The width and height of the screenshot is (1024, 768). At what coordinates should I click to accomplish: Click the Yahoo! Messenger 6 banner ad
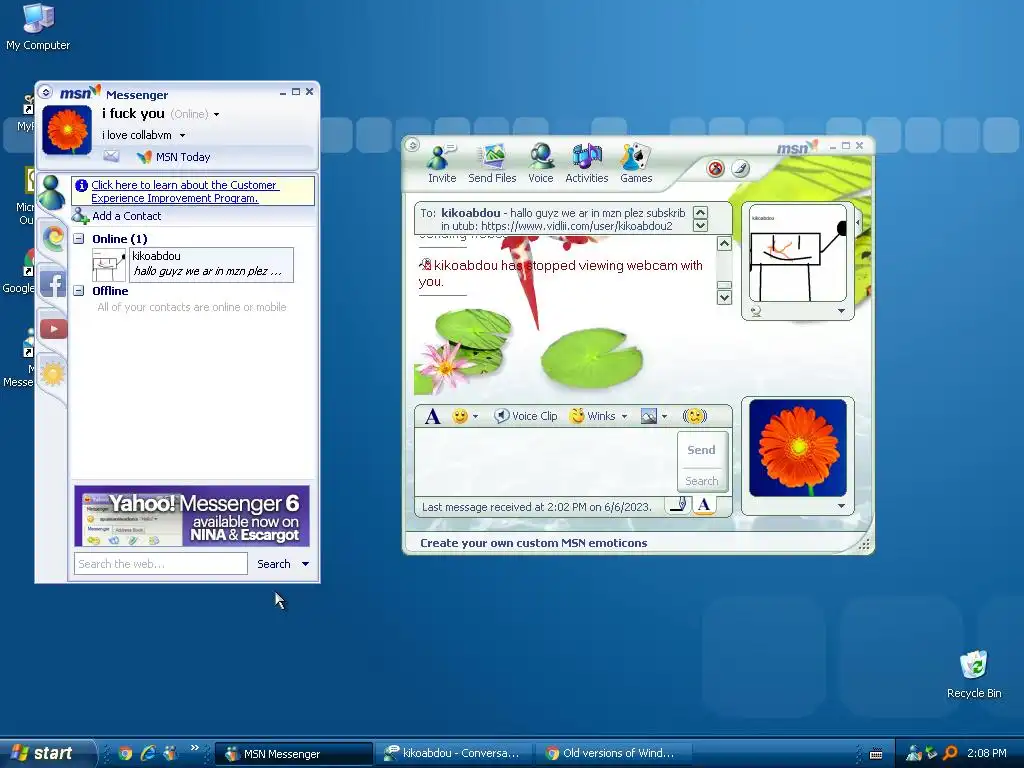click(x=191, y=516)
